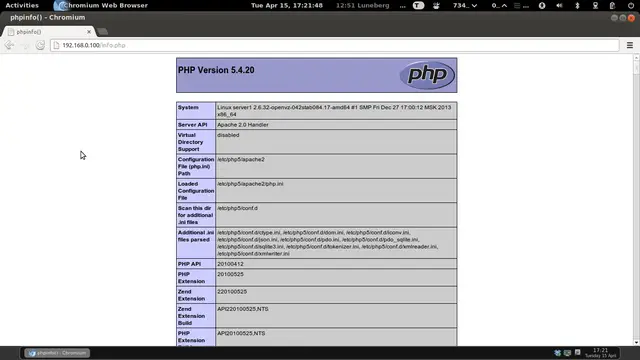Click the /etc/php5/apache2 path value

[x=241, y=160]
